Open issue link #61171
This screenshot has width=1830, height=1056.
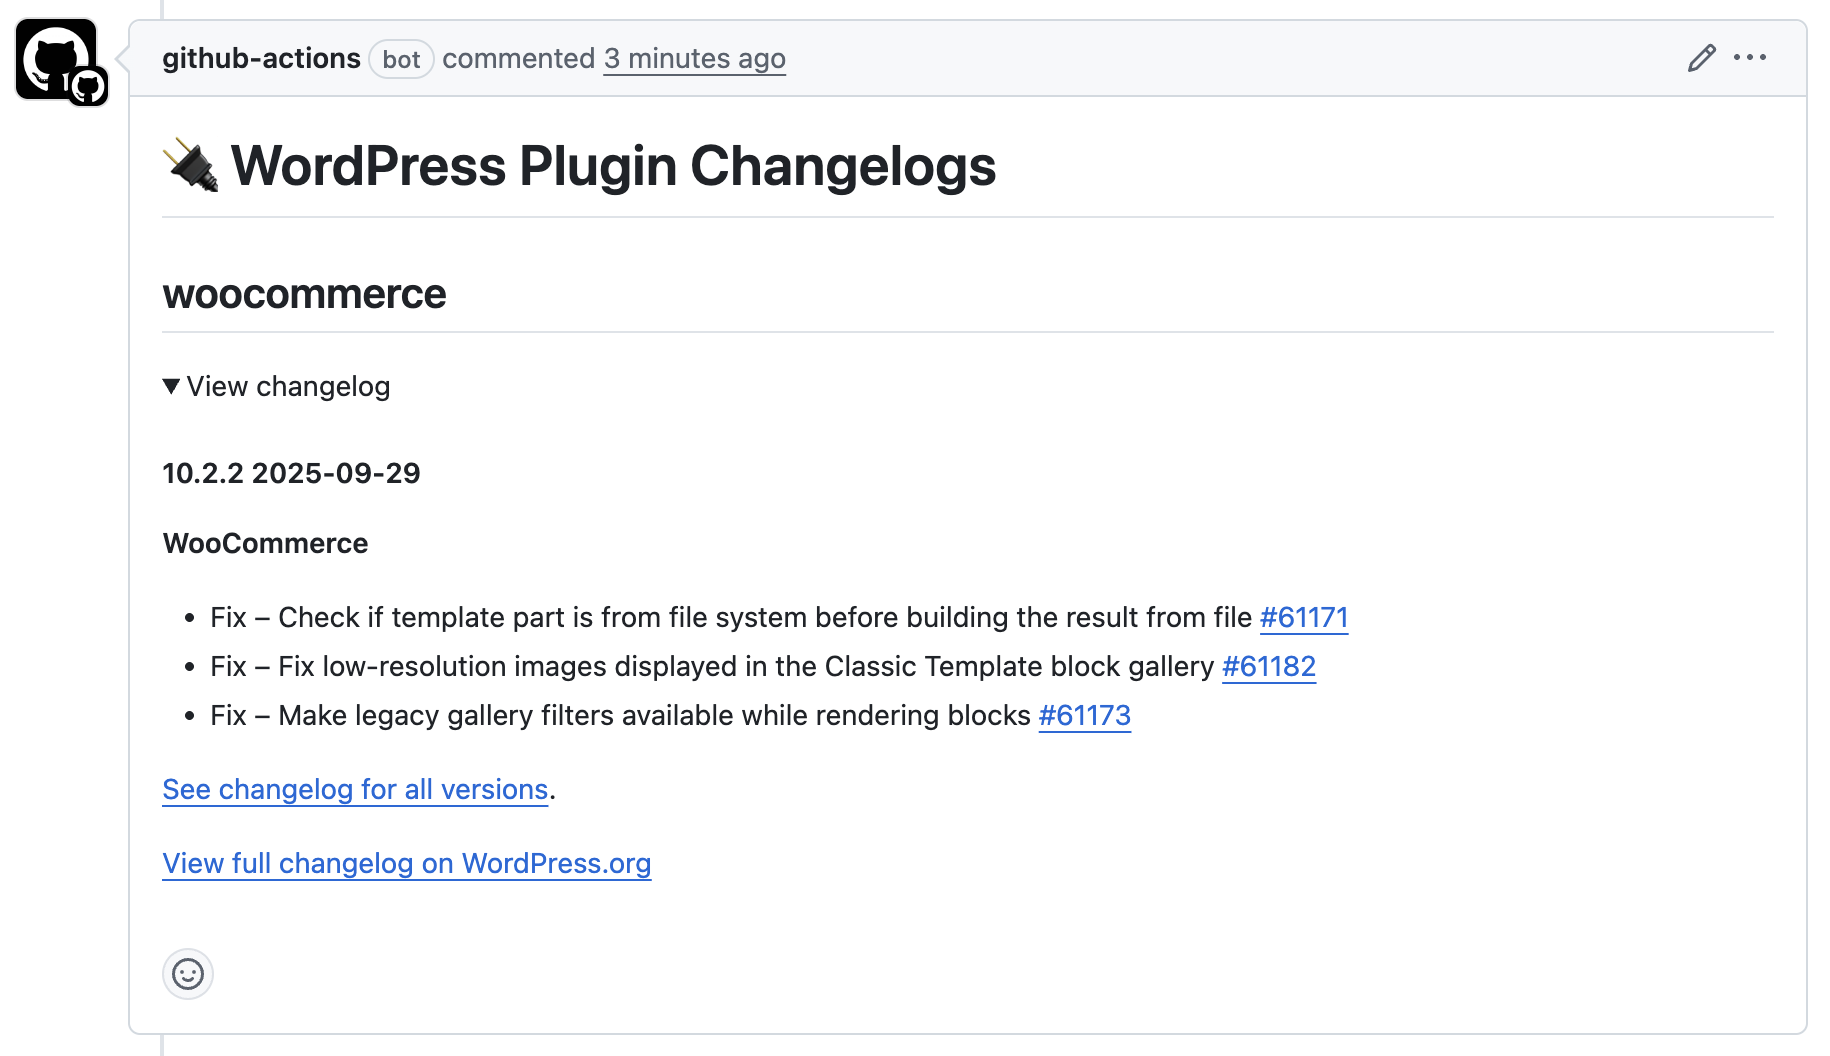(1304, 617)
